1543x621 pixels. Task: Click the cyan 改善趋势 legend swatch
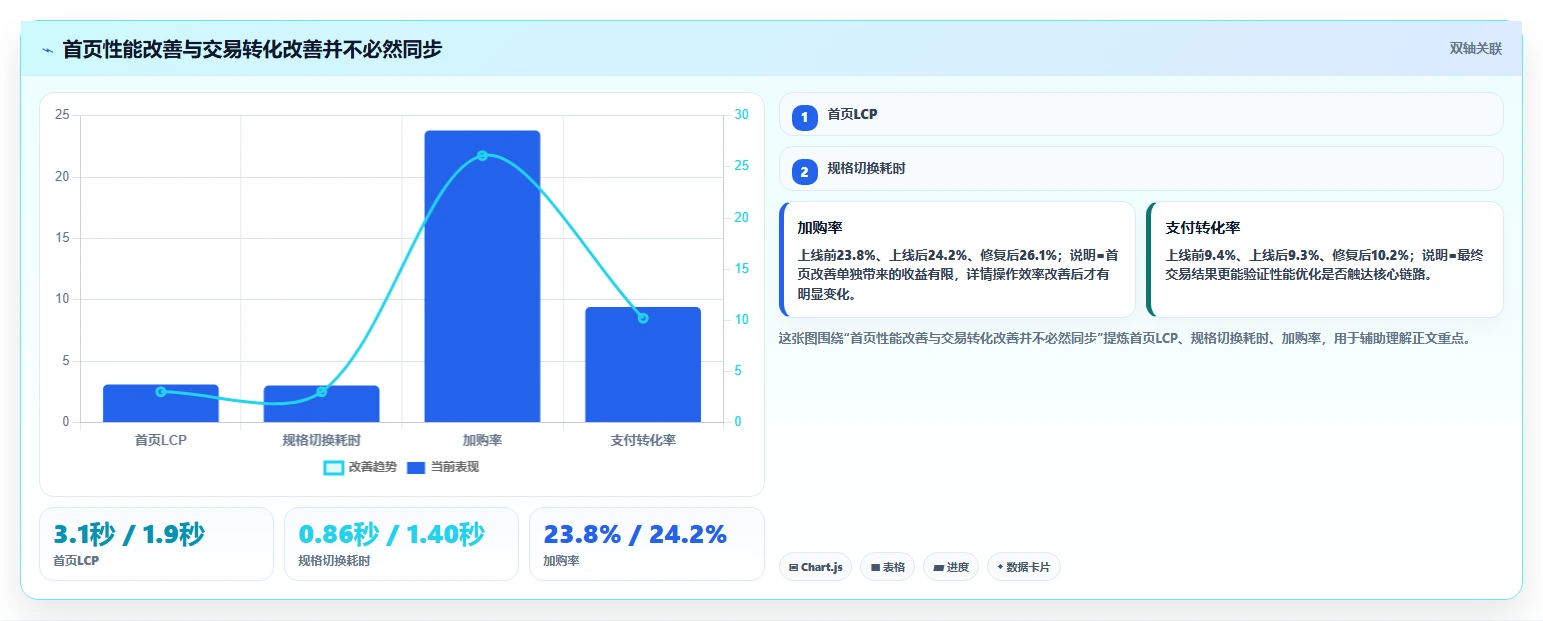[334, 467]
